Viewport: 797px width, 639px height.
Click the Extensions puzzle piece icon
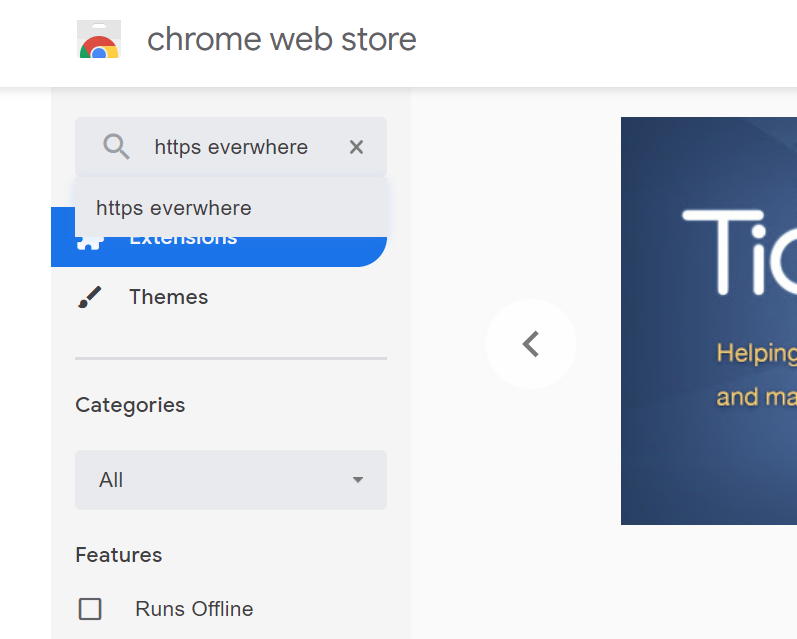point(89,244)
